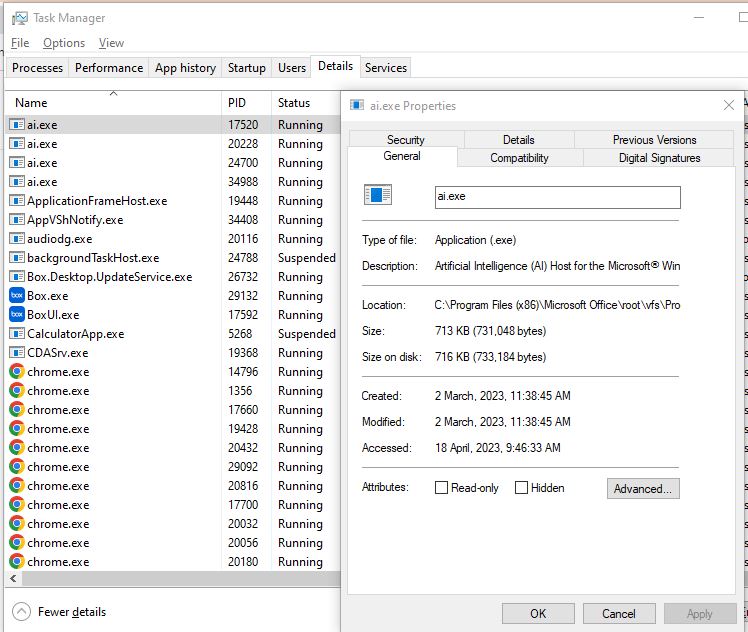Click the ApplicationFrameHost.exe process icon
The image size is (748, 632).
point(17,201)
